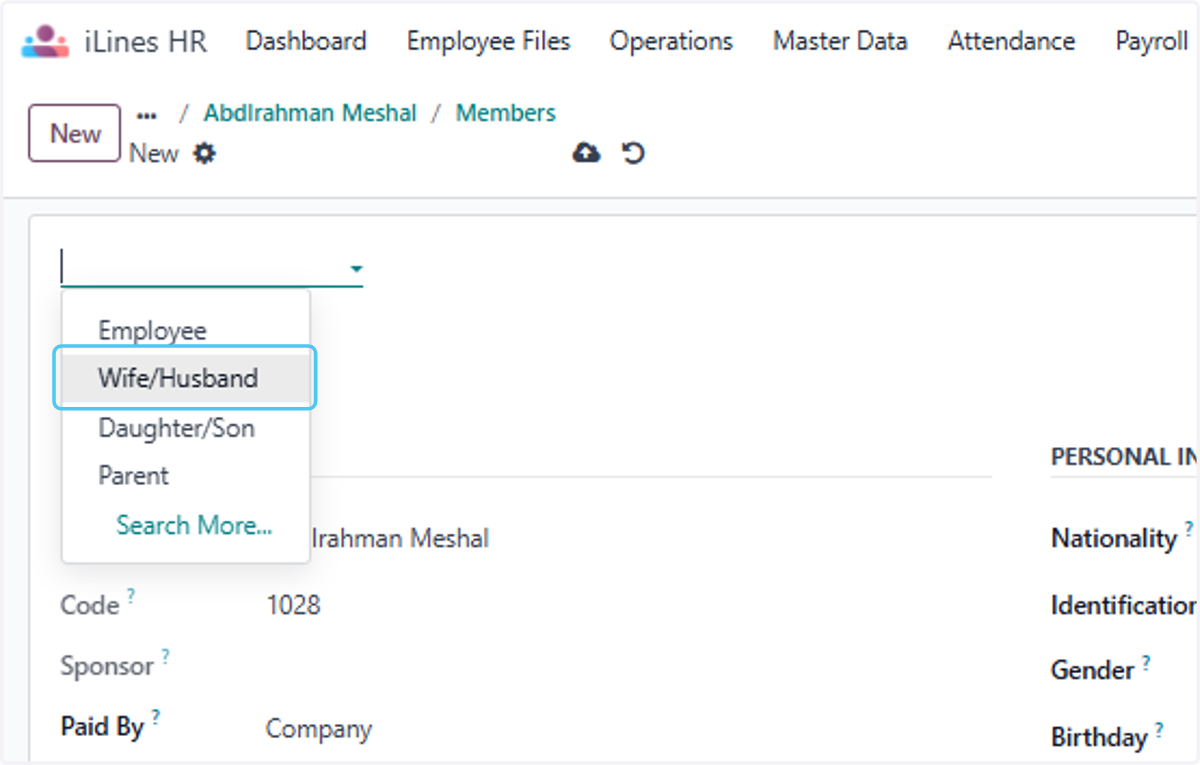Open the Attendance menu

1011,41
